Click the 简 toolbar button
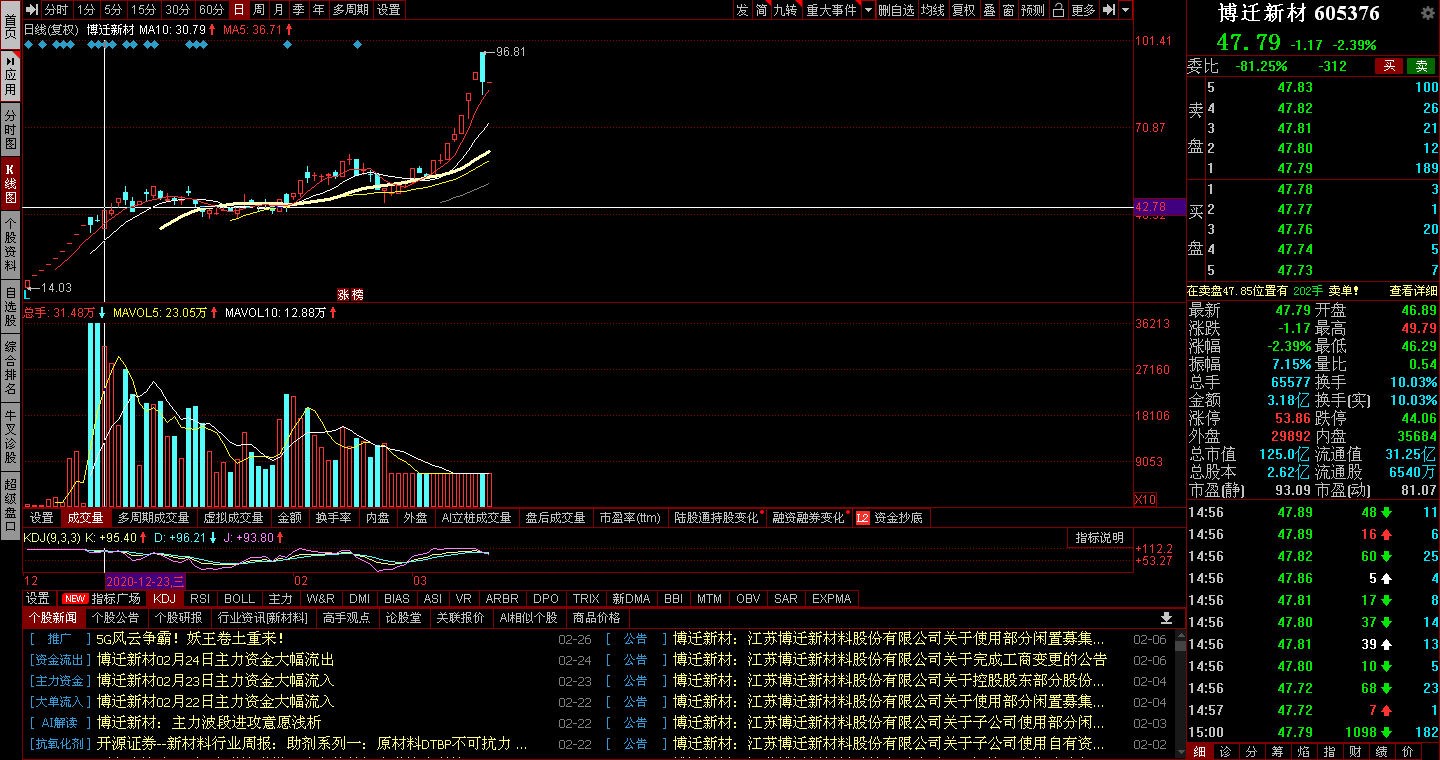 [762, 10]
